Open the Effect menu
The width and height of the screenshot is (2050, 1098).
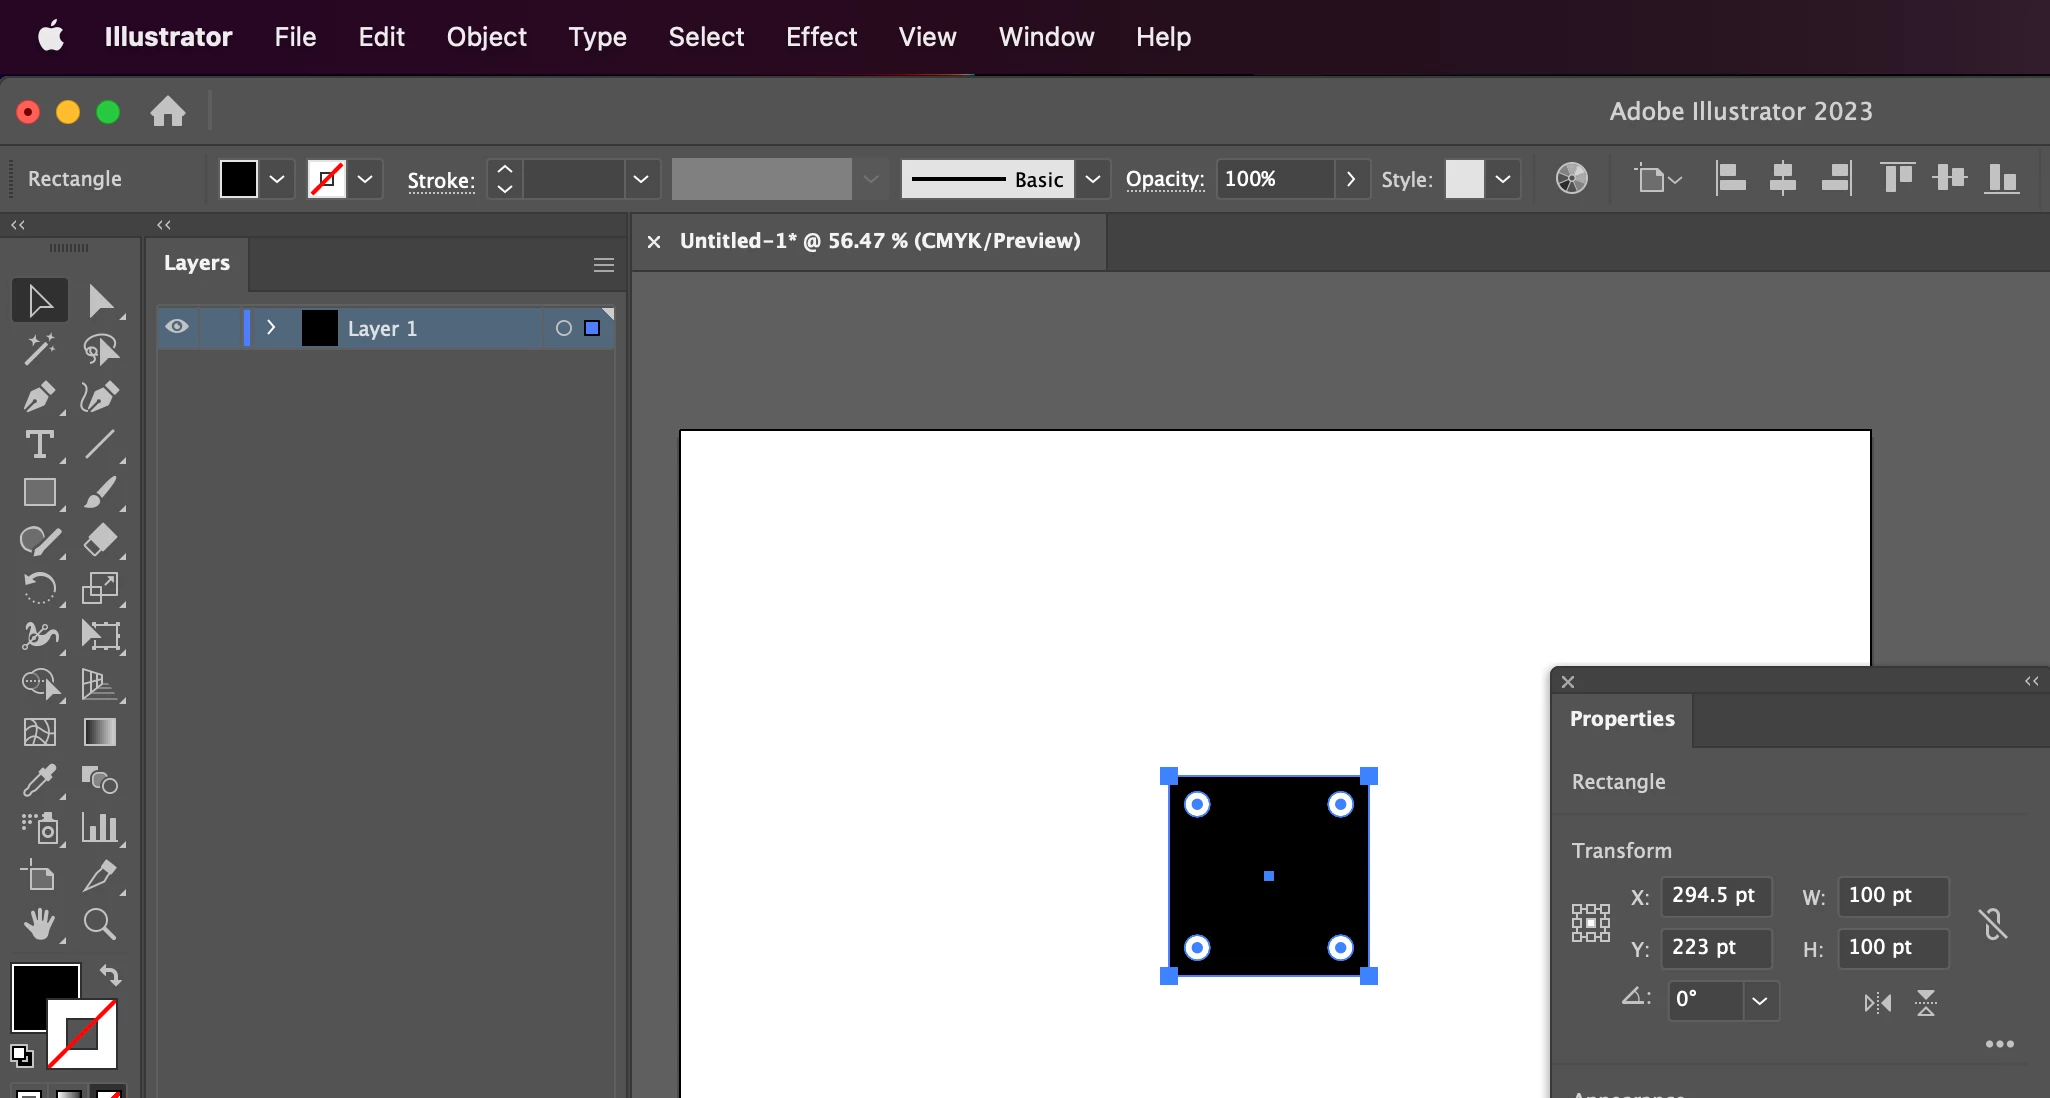820,37
